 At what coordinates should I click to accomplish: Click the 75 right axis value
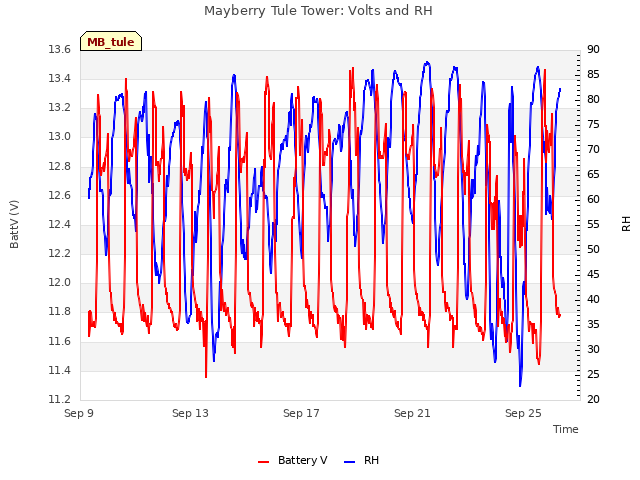tap(593, 124)
